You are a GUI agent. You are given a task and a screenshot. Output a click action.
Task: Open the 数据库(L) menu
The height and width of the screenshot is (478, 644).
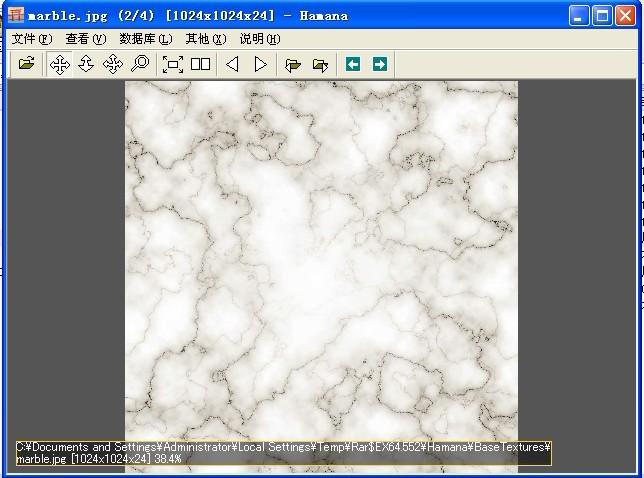[146, 39]
